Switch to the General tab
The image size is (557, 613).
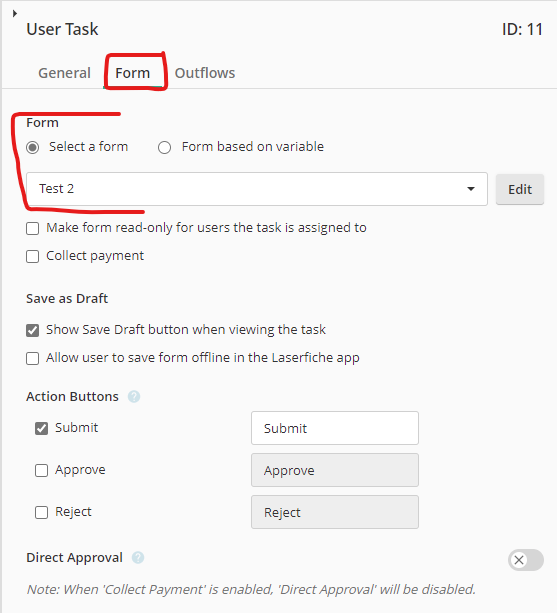pos(64,73)
